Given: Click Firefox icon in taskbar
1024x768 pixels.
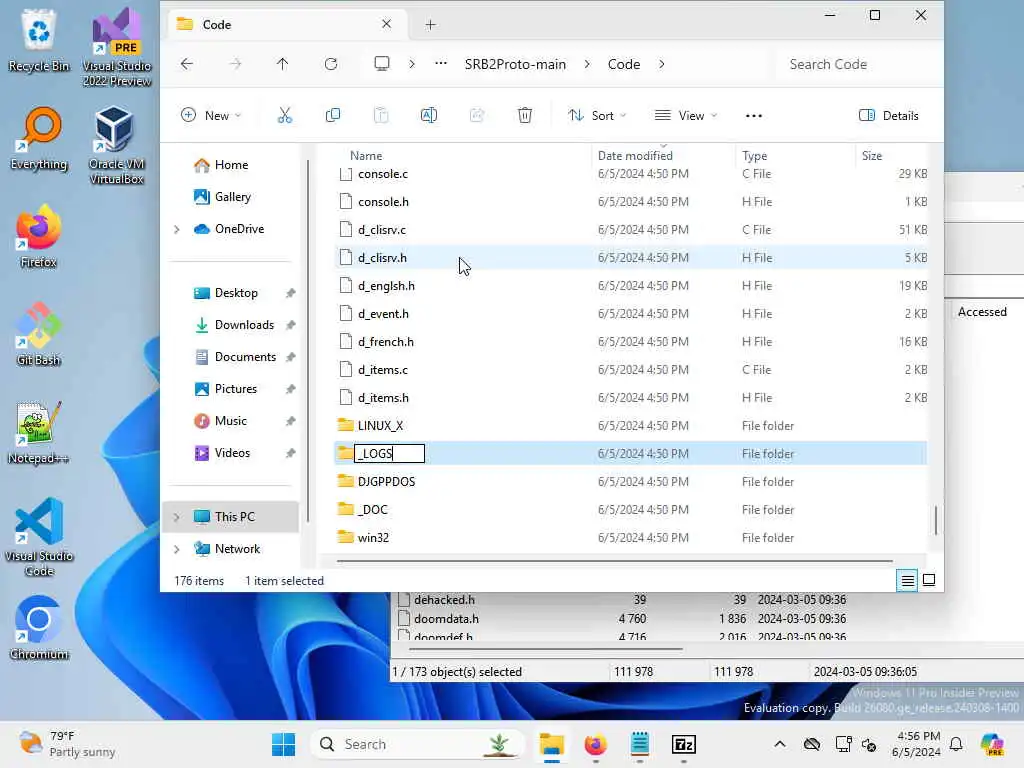Looking at the screenshot, I should (x=595, y=744).
